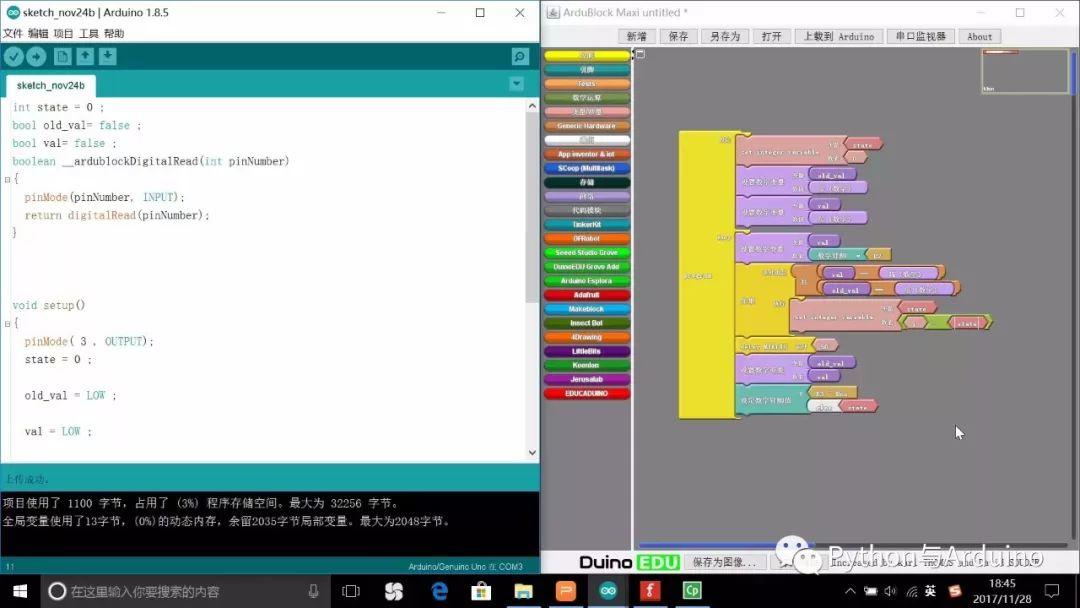Open the purple LittleBits drawer
The image size is (1080, 608).
point(587,351)
